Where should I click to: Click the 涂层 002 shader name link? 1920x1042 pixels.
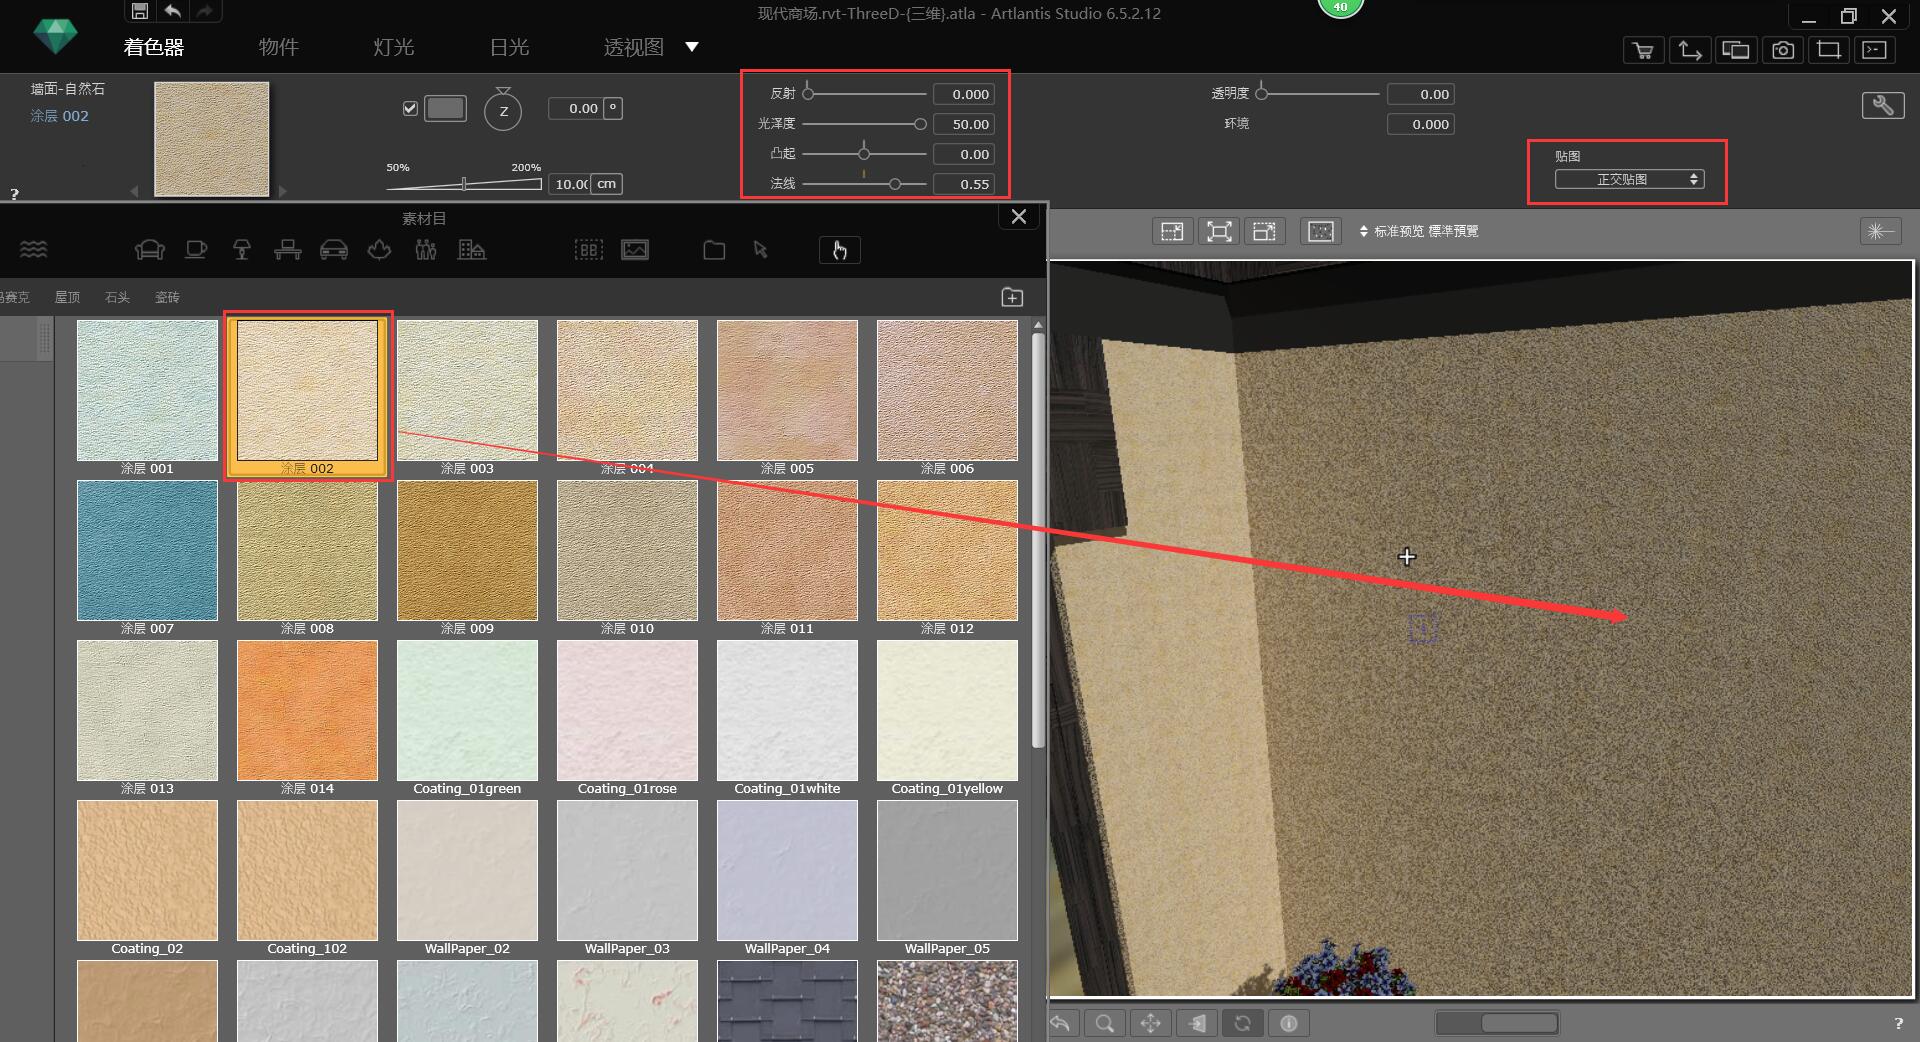point(59,116)
